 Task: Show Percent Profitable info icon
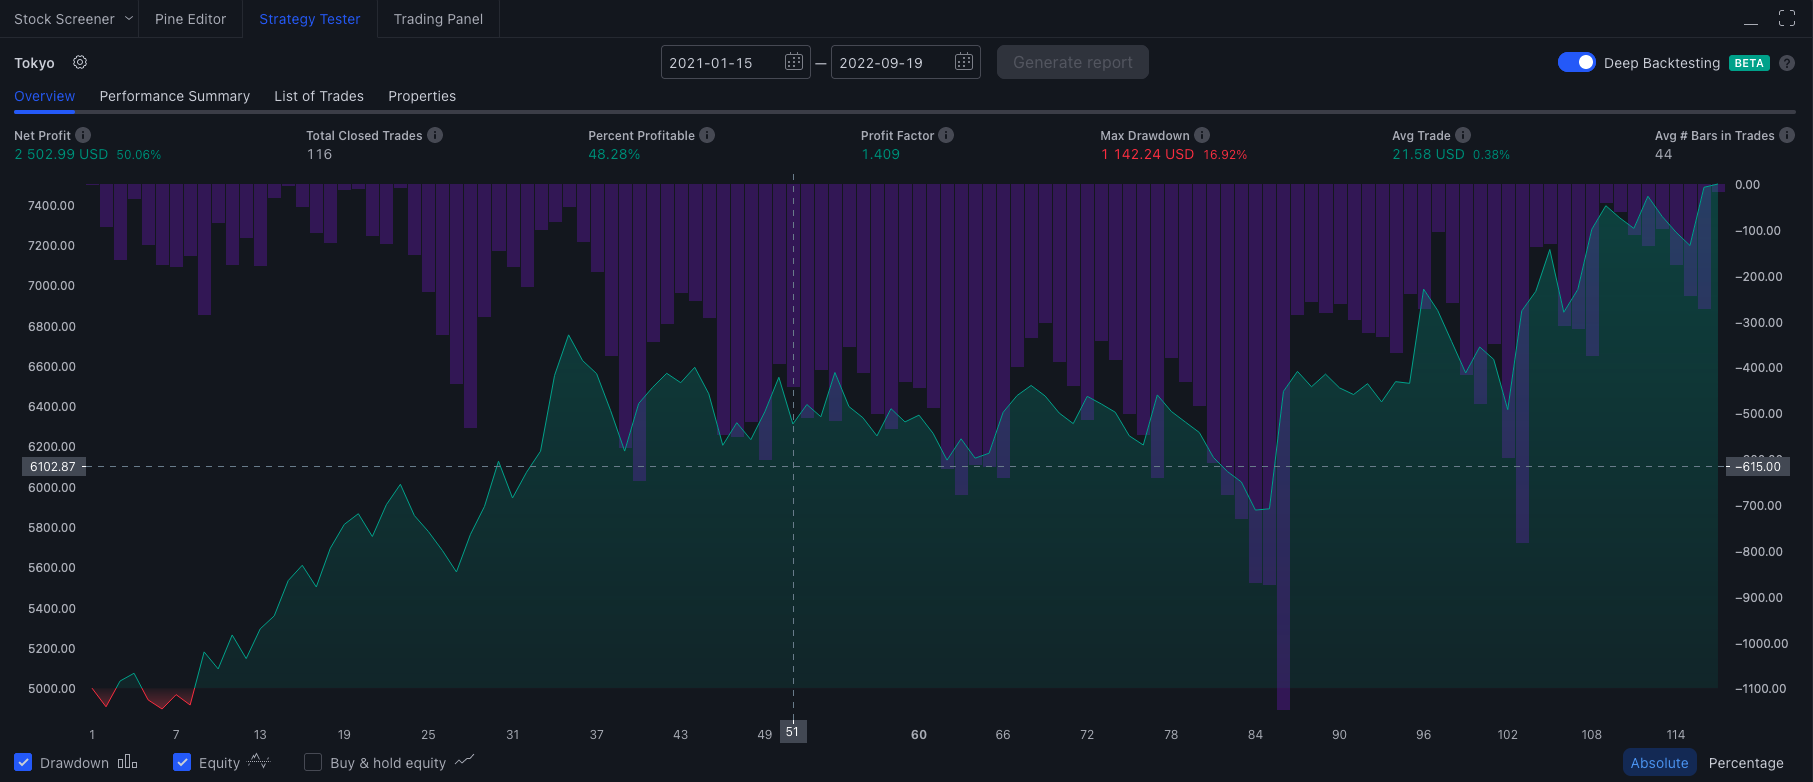coord(707,135)
